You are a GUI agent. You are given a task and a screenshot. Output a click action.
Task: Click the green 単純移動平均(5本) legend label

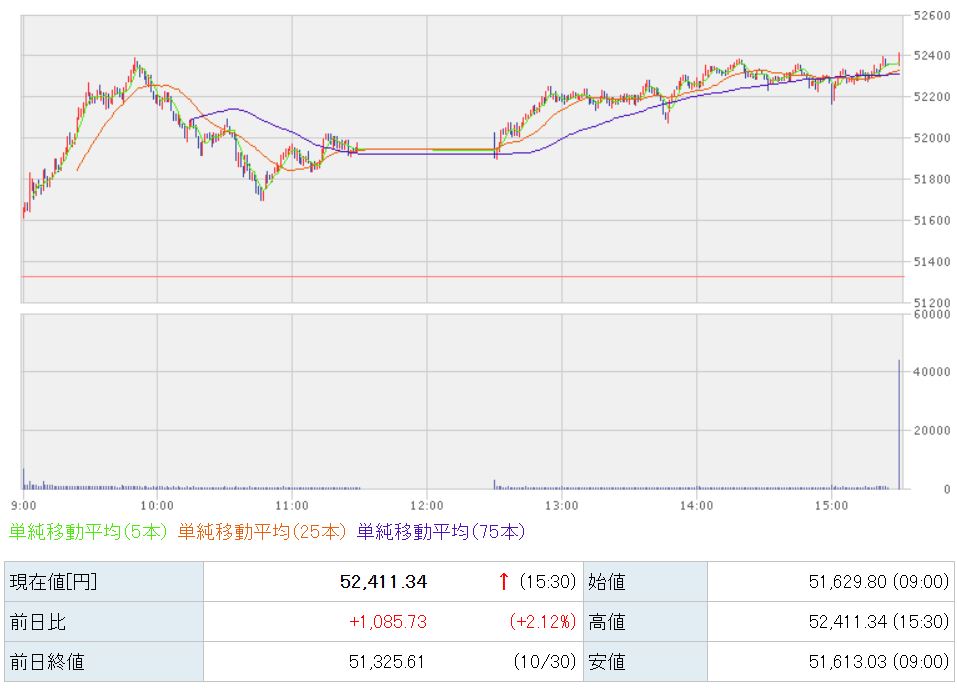[x=89, y=532]
